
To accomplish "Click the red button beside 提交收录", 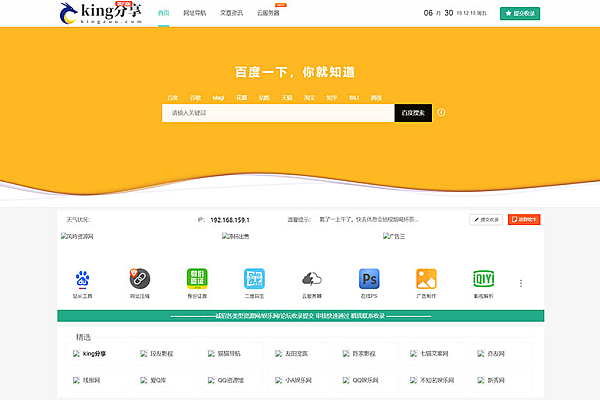I will pyautogui.click(x=524, y=219).
